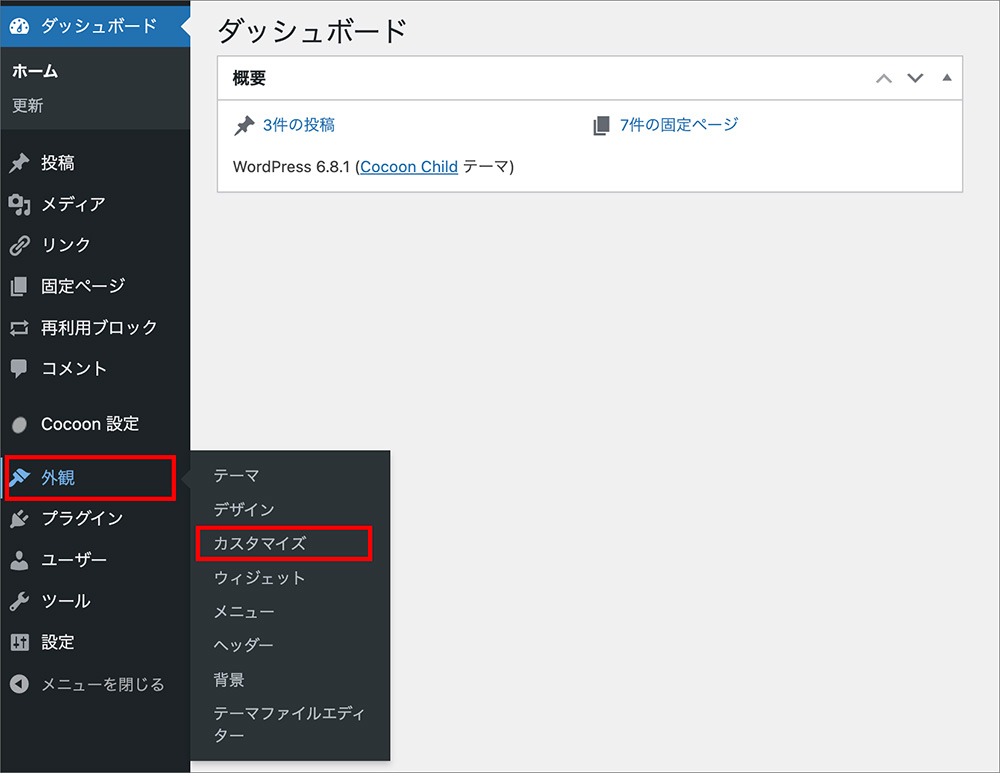Viewport: 1000px width, 773px height.
Task: Move 概要 box down using the down chevron
Action: click(915, 77)
